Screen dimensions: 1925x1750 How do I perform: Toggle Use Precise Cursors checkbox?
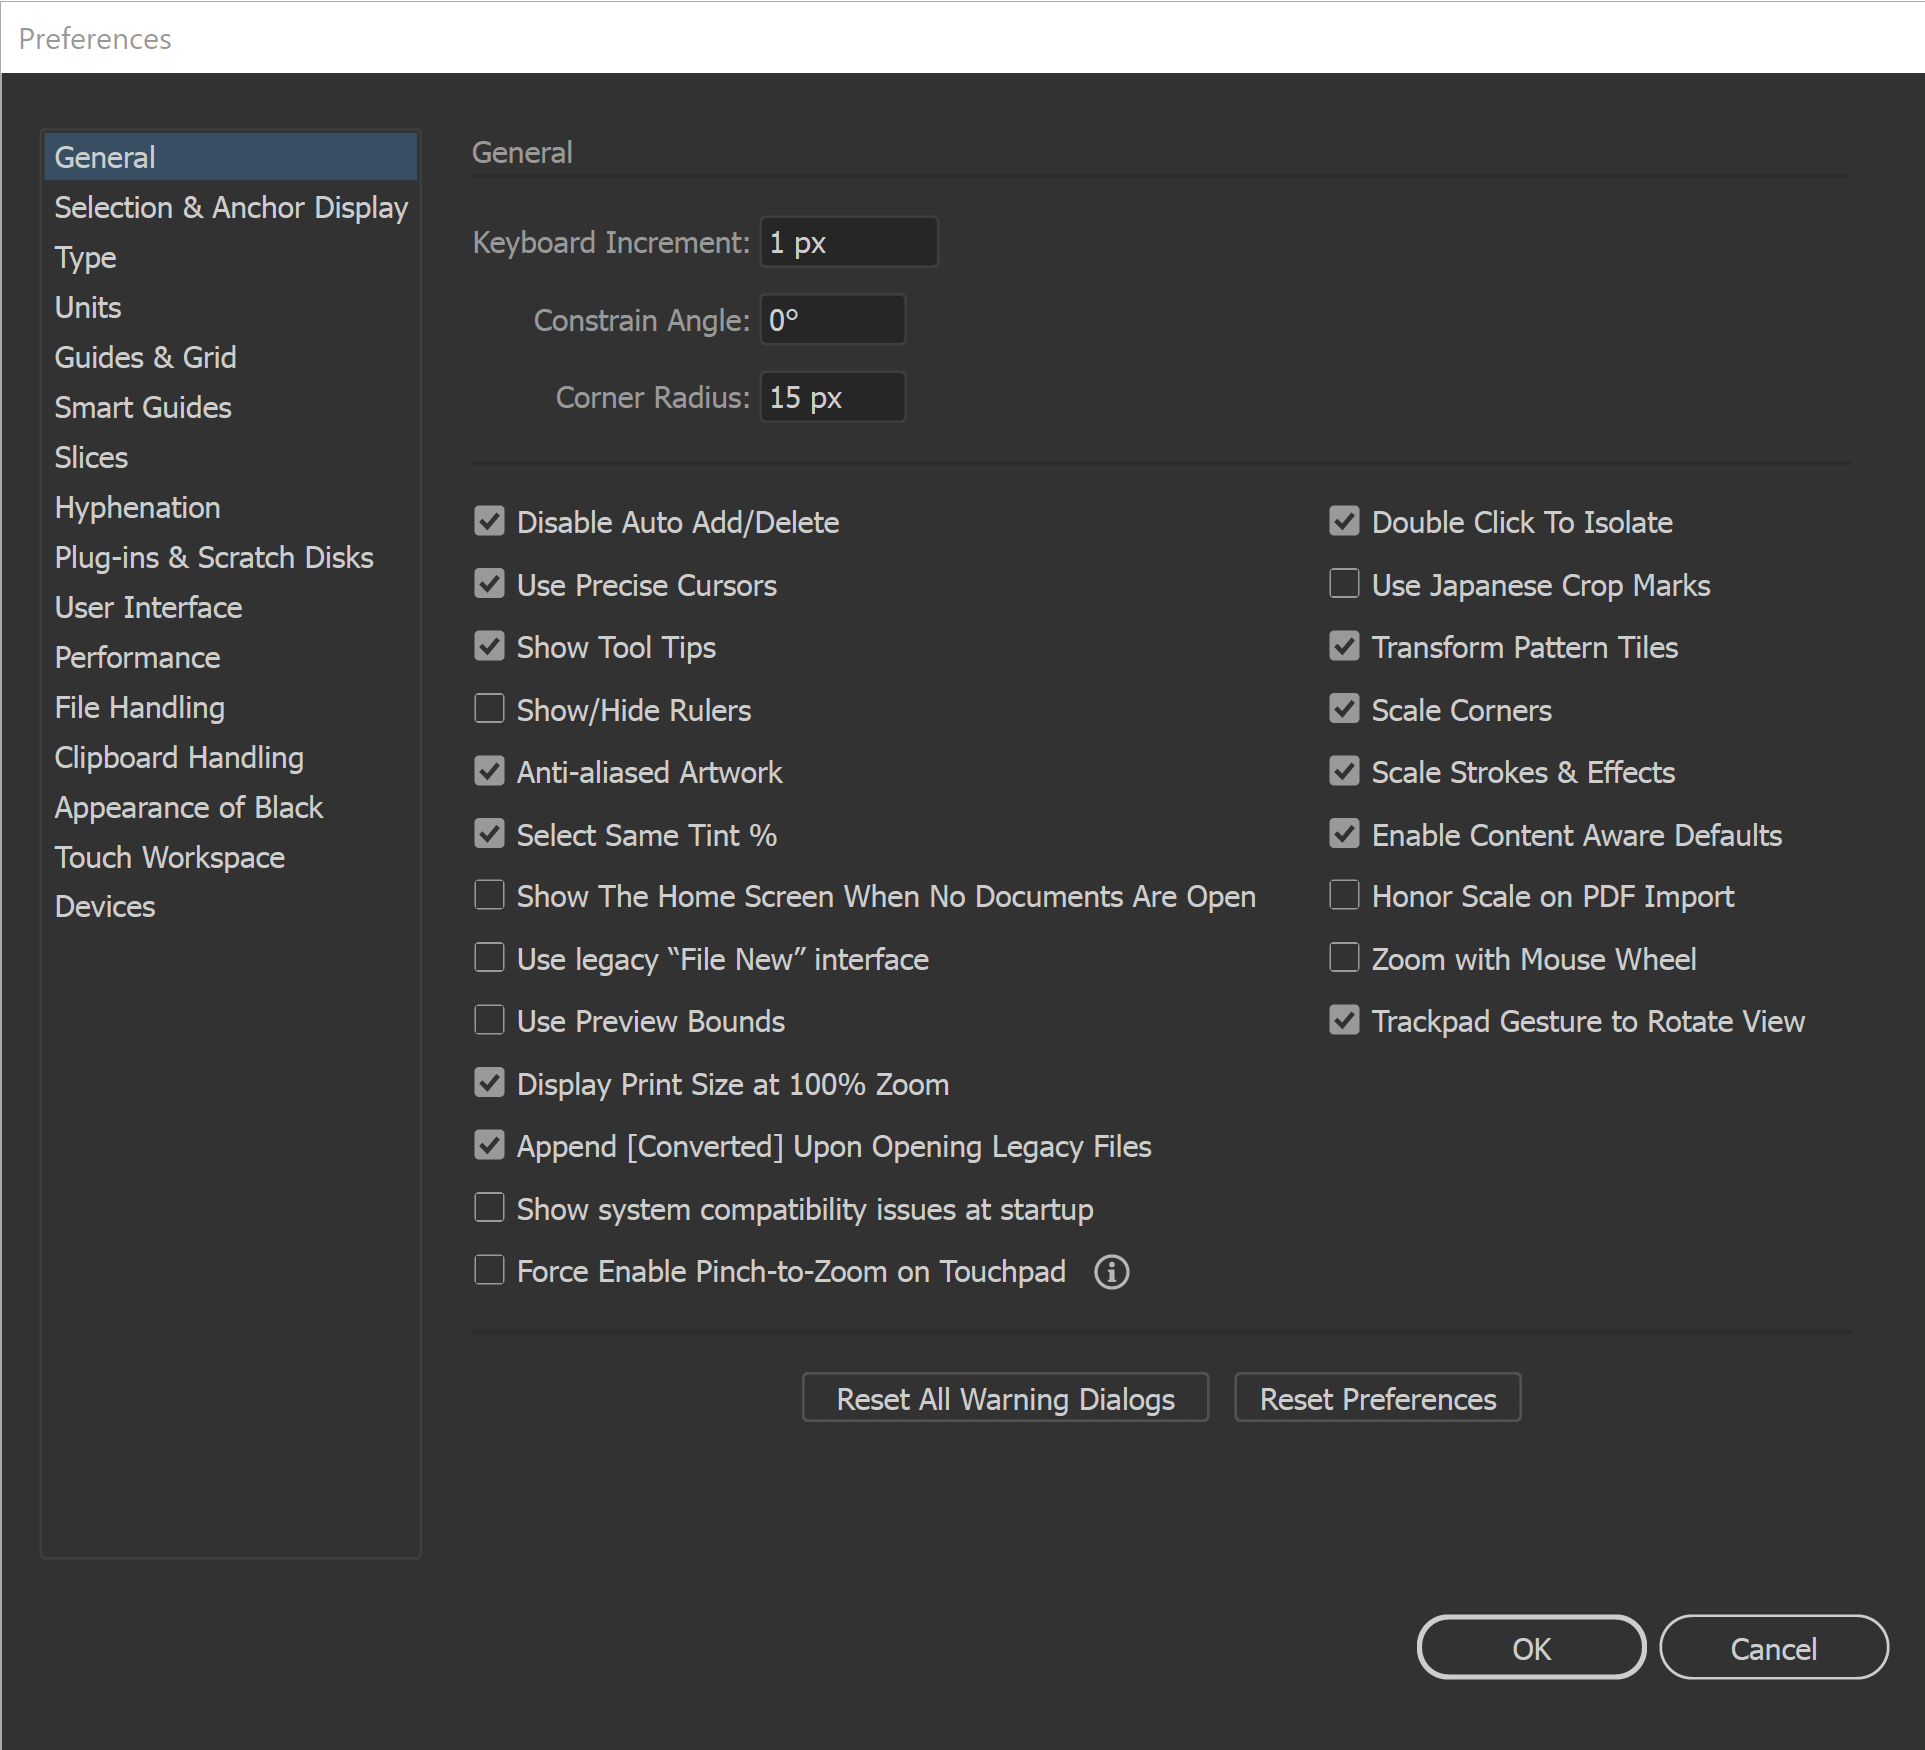[x=489, y=584]
